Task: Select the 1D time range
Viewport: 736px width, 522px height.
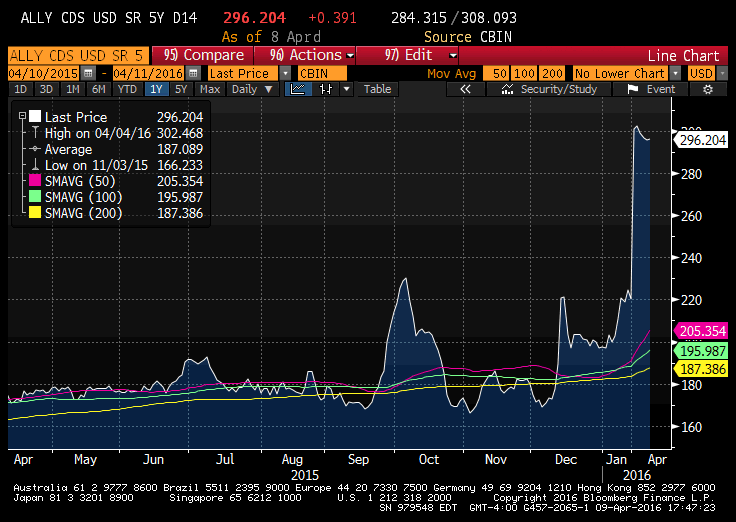Action: (x=21, y=89)
